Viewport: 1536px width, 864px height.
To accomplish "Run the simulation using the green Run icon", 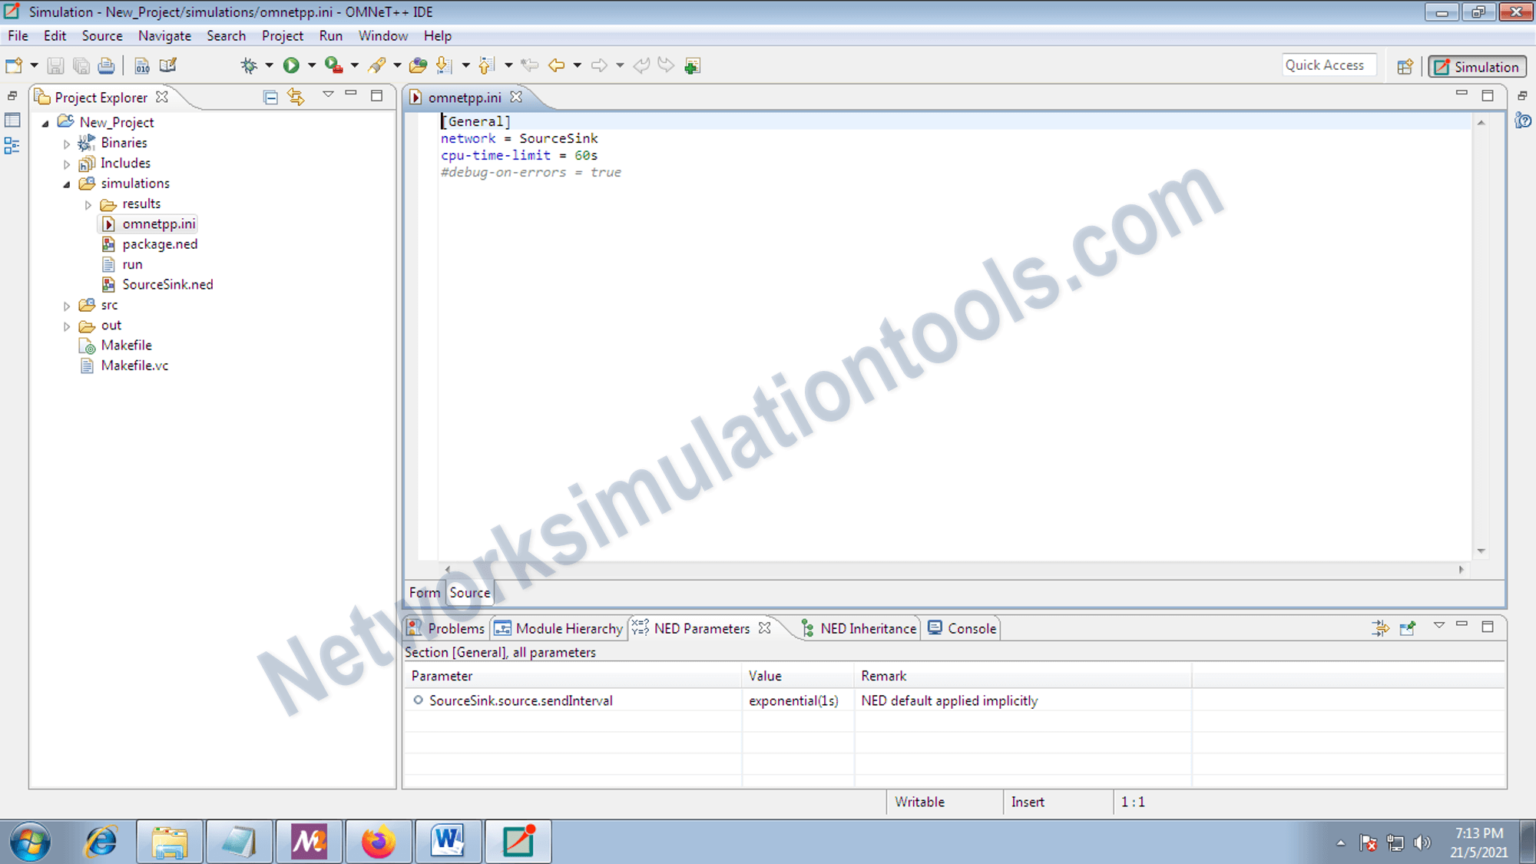I will 290,64.
